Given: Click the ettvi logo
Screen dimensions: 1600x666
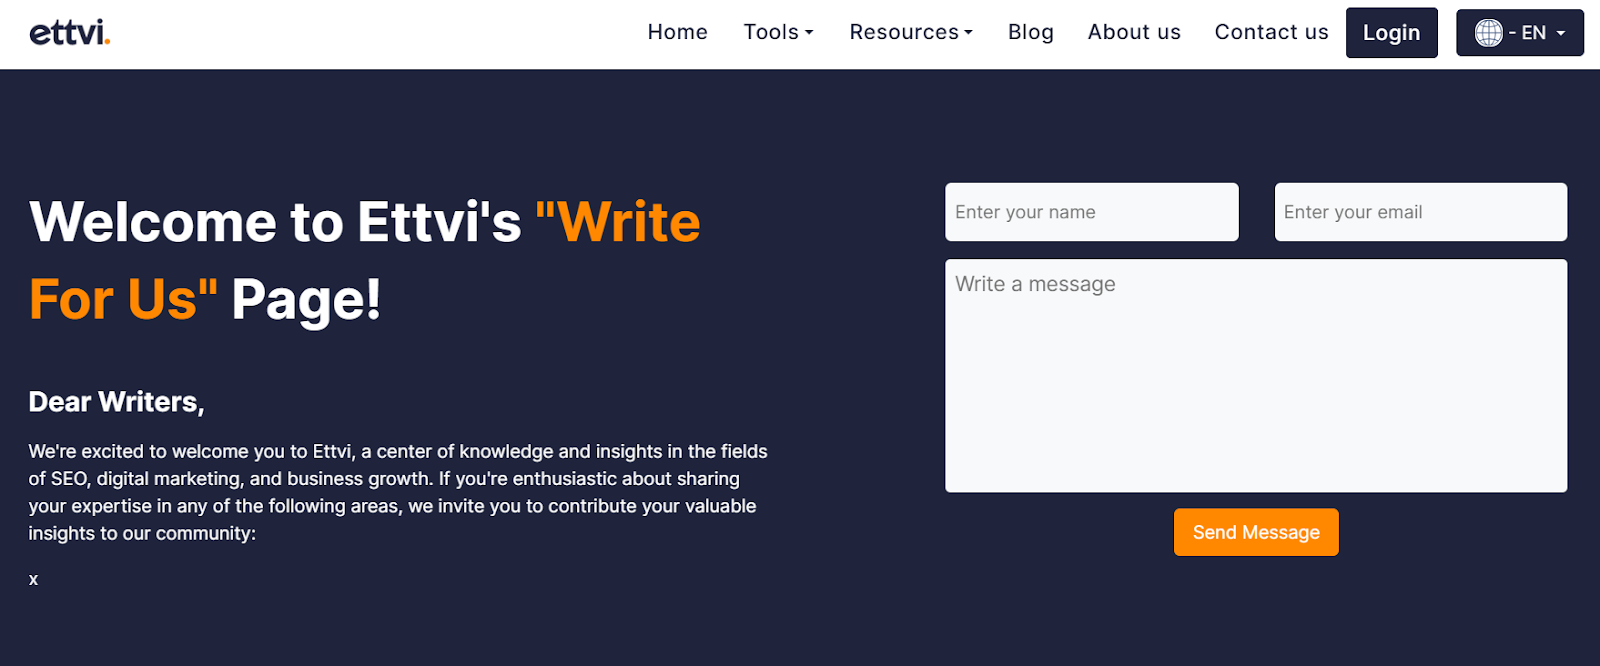Looking at the screenshot, I should click(x=70, y=33).
